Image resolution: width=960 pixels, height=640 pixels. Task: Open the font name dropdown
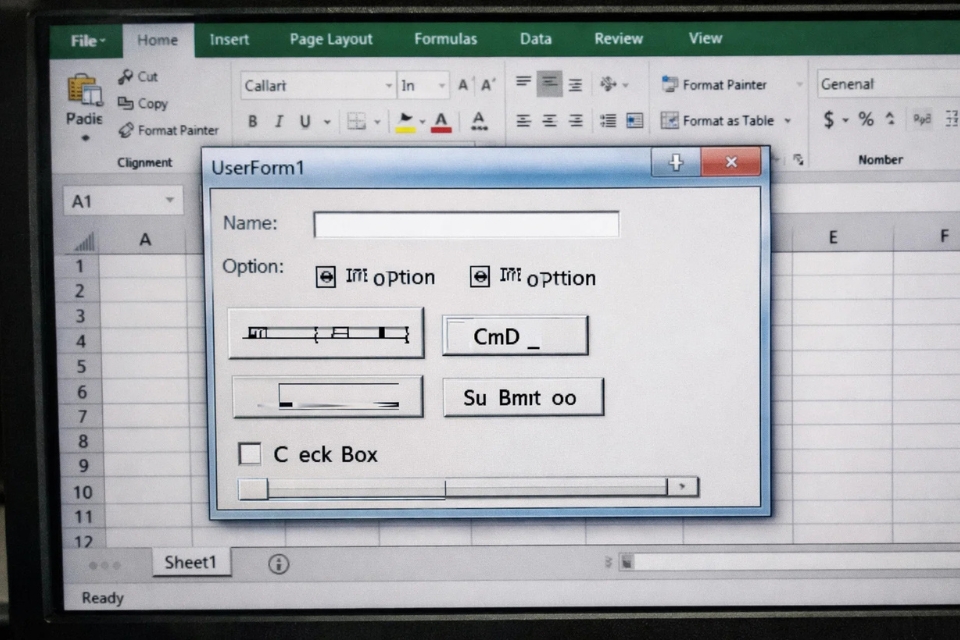tap(389, 86)
